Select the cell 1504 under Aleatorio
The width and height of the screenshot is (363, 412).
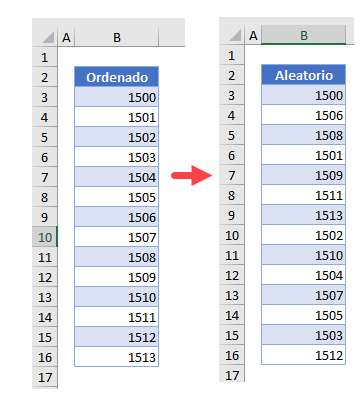[x=304, y=275]
